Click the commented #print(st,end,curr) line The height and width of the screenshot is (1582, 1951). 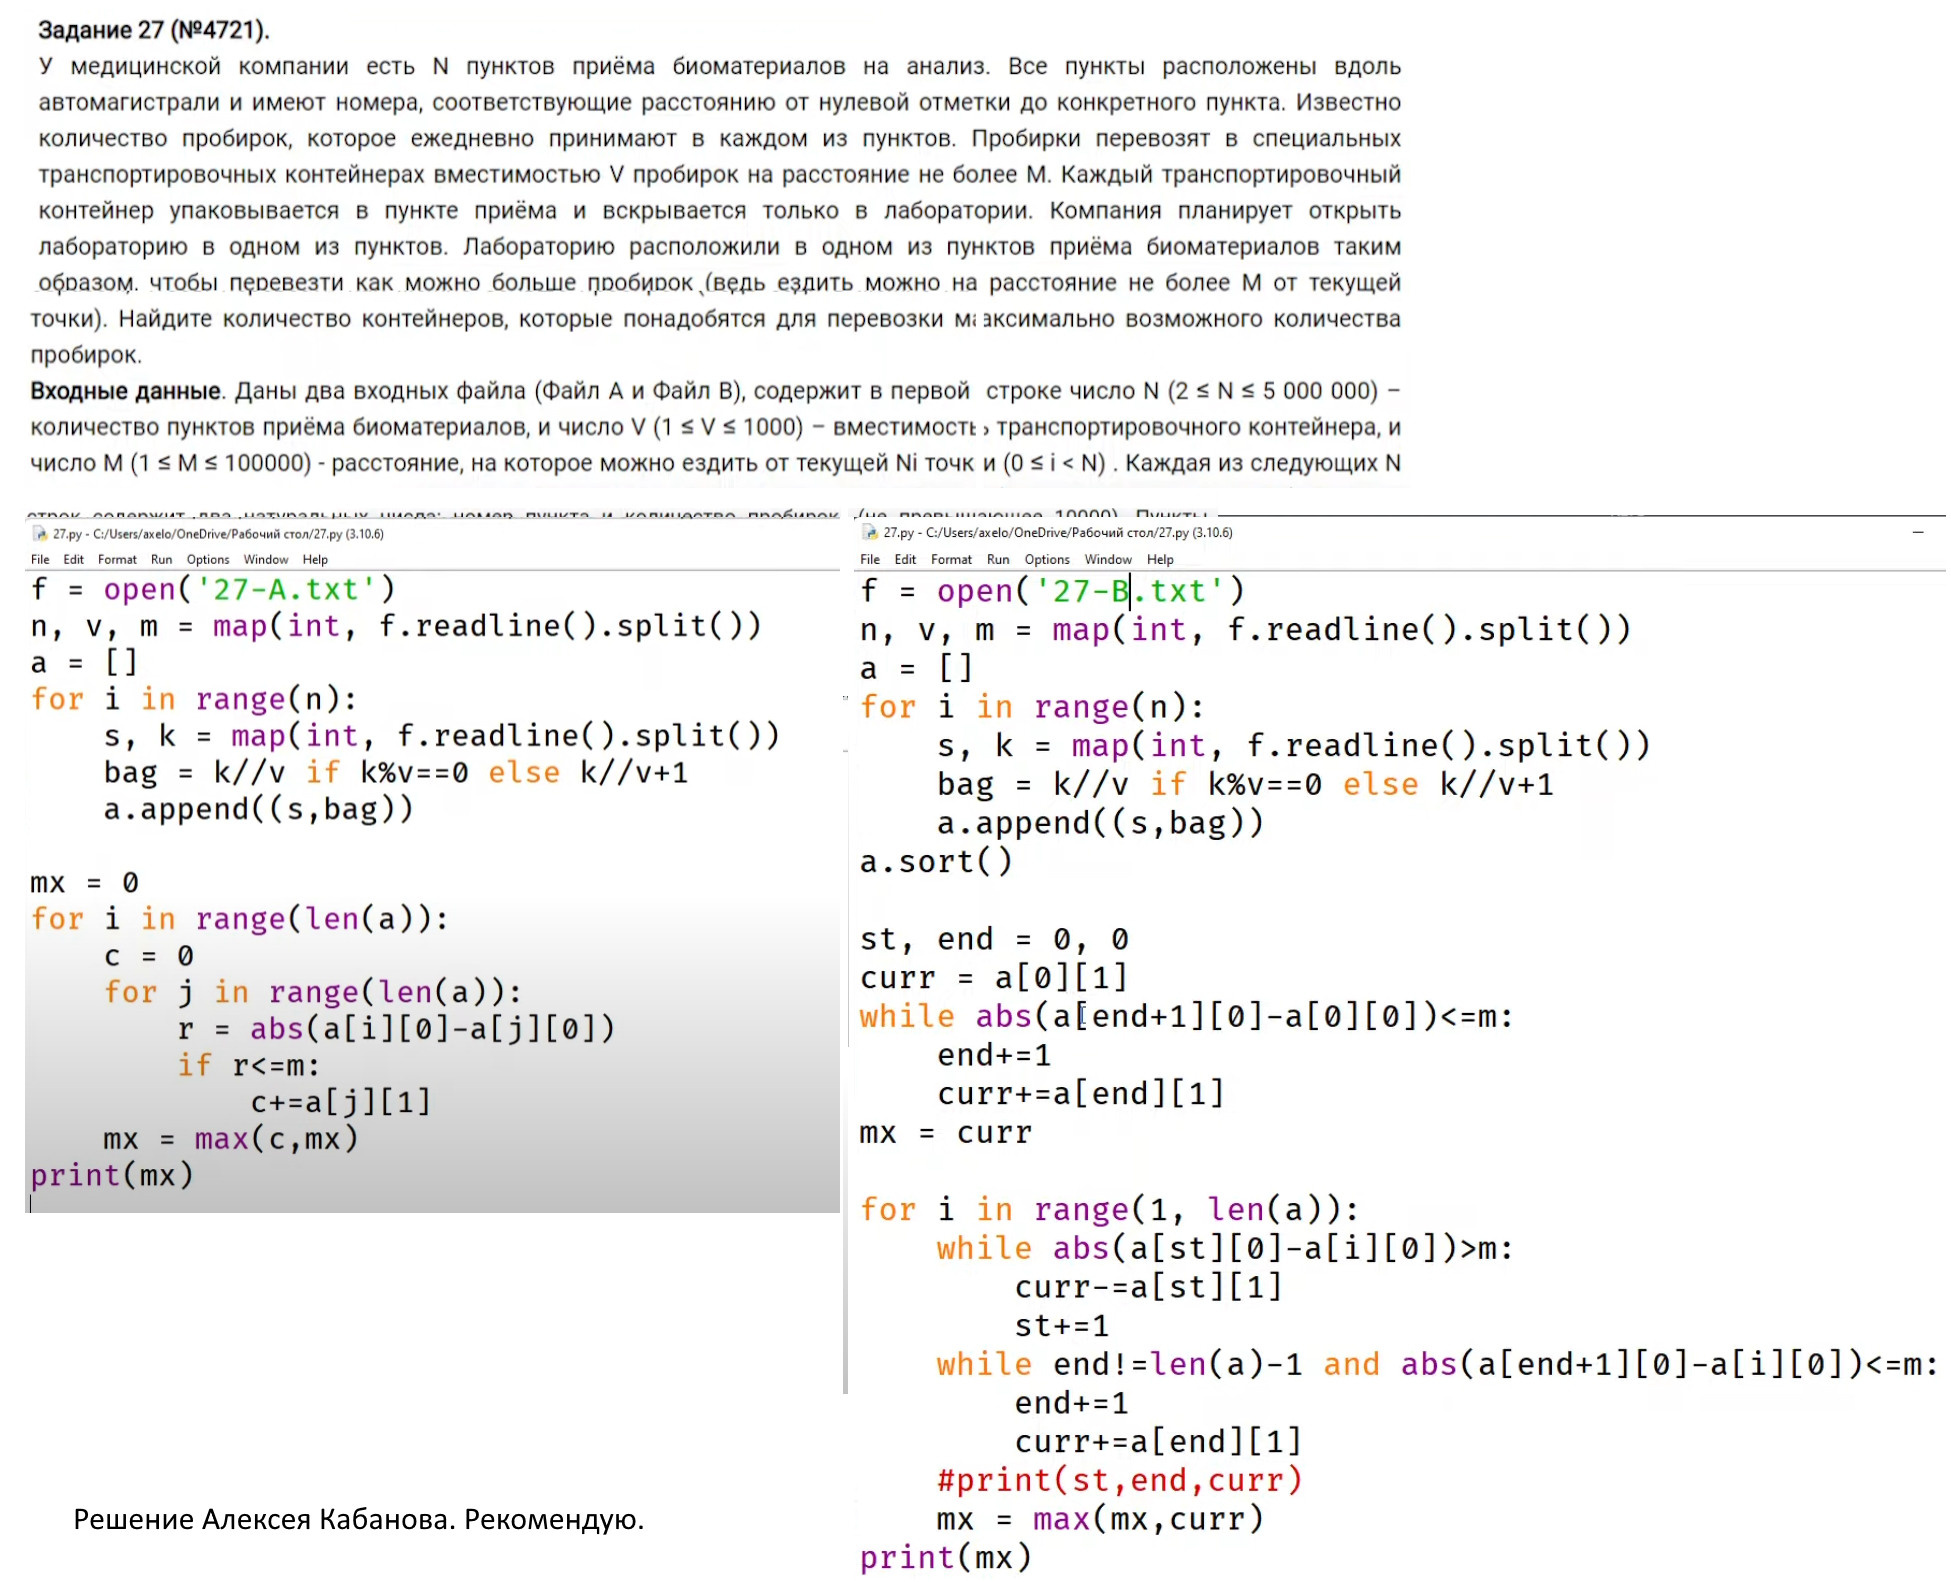[1119, 1479]
